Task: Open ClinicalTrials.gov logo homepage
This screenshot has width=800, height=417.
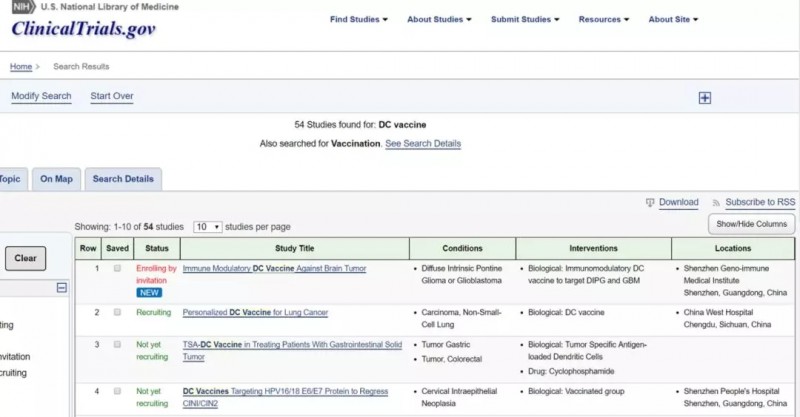Action: pos(83,29)
